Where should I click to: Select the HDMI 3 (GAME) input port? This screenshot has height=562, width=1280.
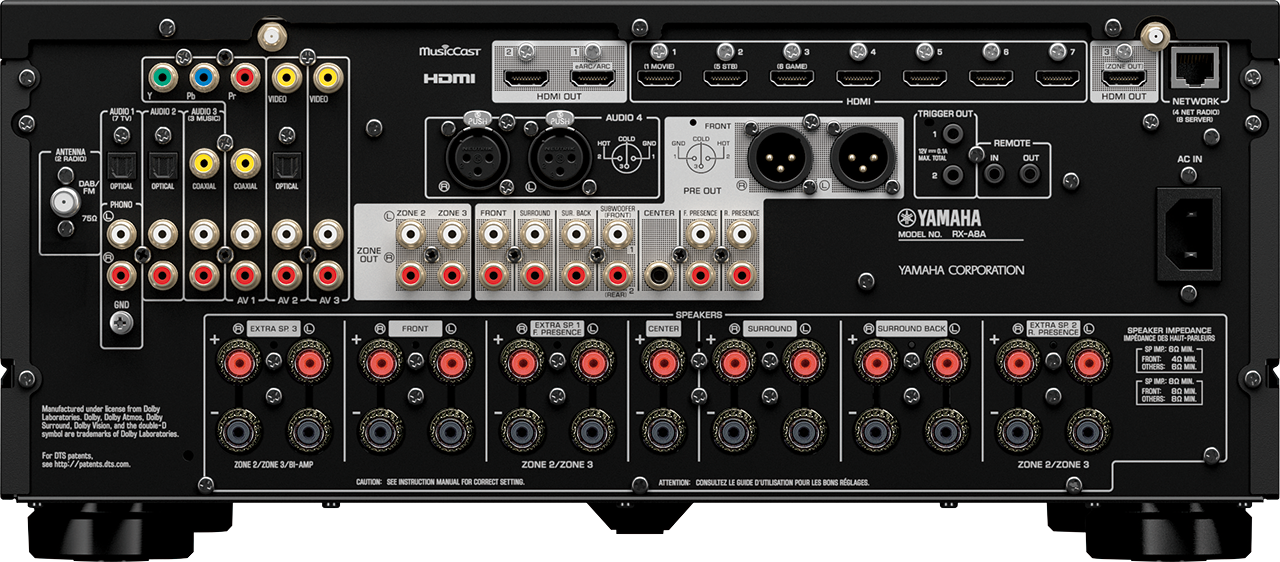791,77
